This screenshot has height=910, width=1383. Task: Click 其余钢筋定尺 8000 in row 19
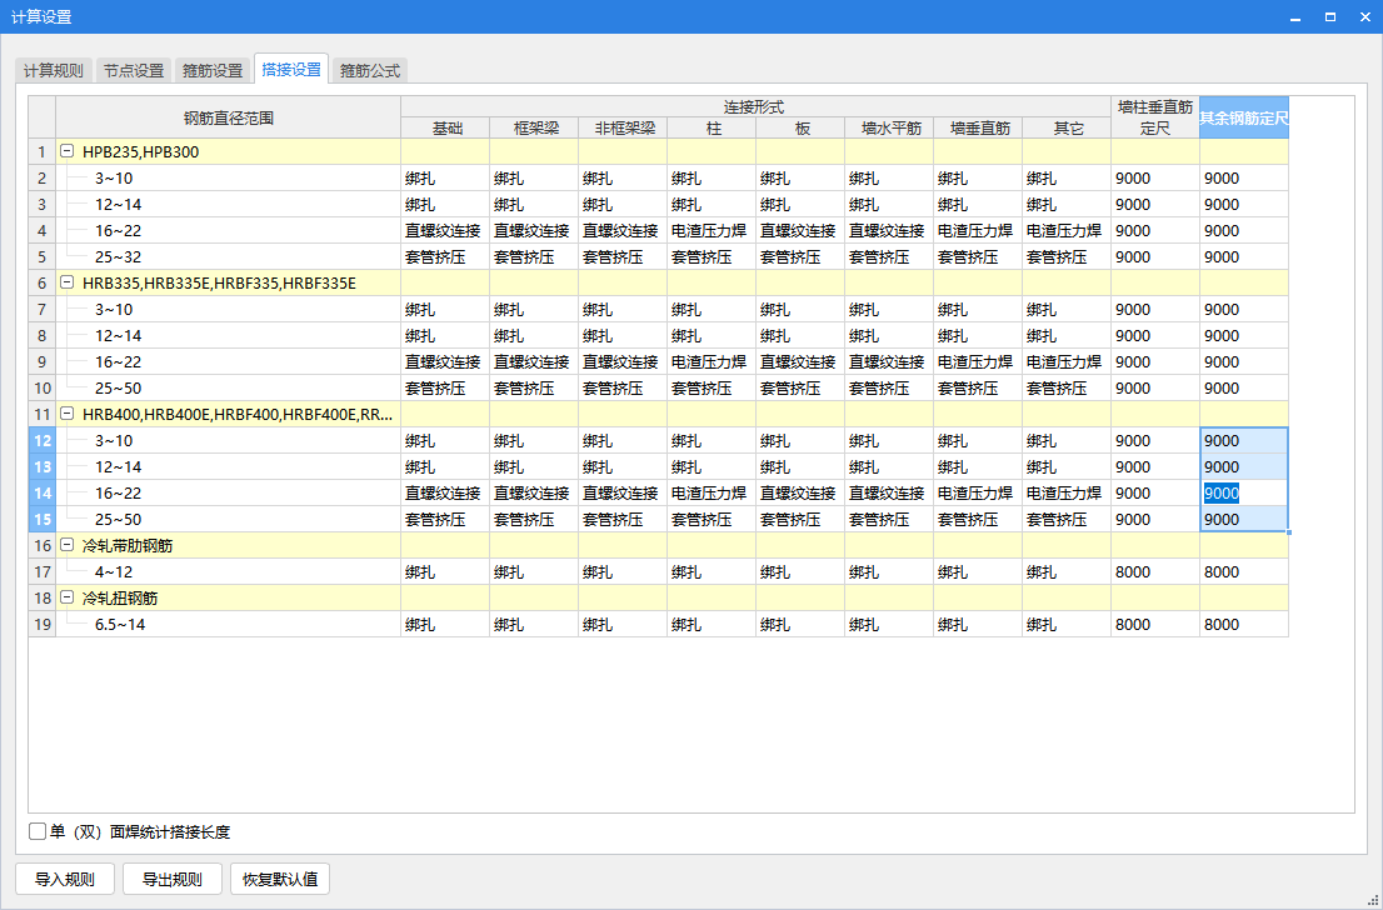[1244, 624]
